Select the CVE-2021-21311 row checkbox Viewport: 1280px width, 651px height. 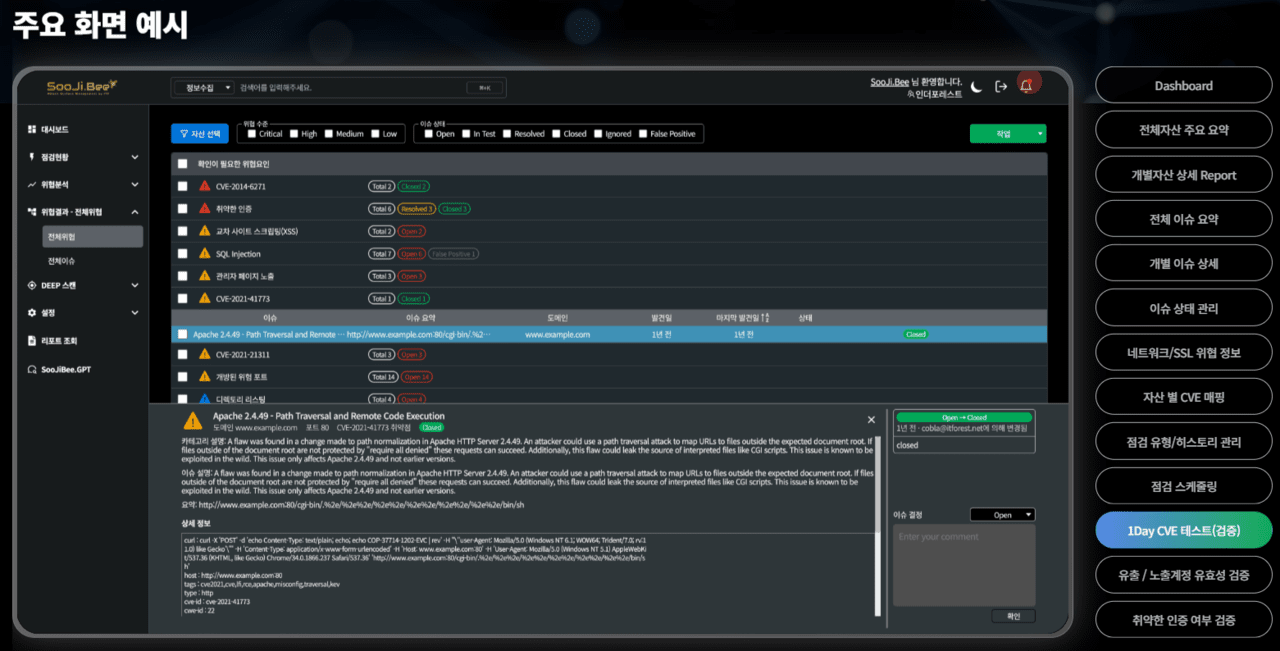click(x=182, y=354)
